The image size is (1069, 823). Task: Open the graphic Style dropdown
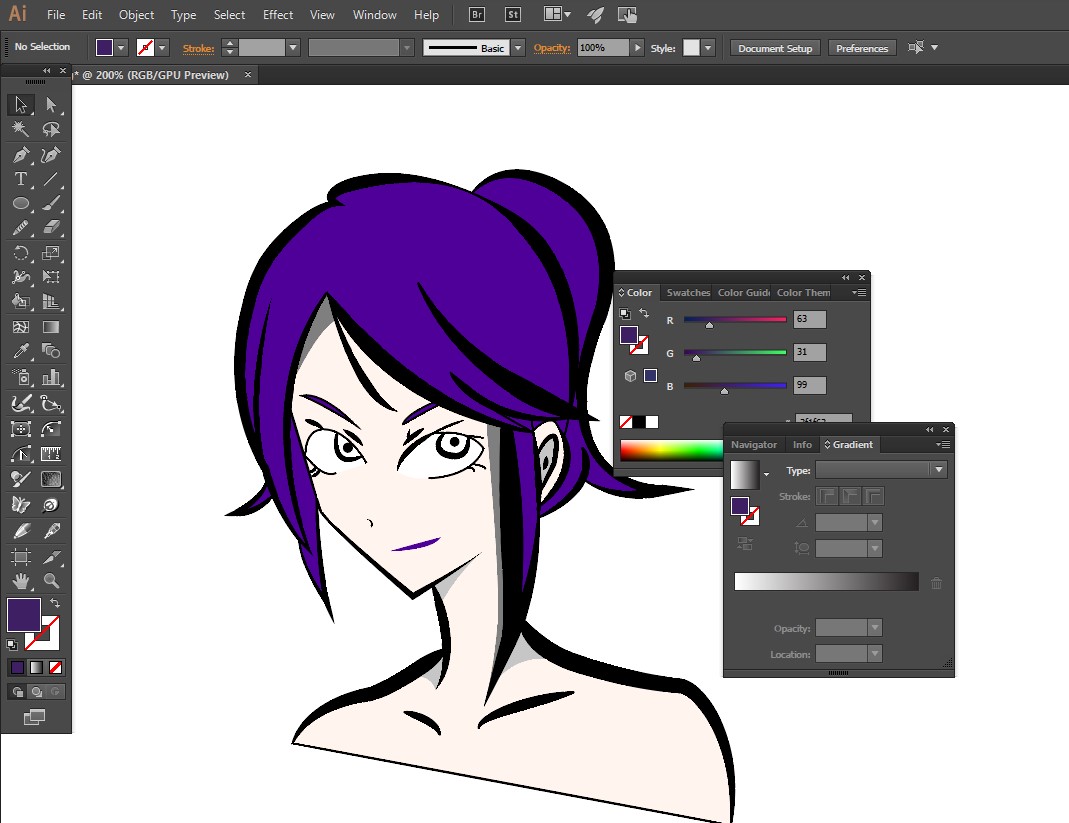coord(708,48)
